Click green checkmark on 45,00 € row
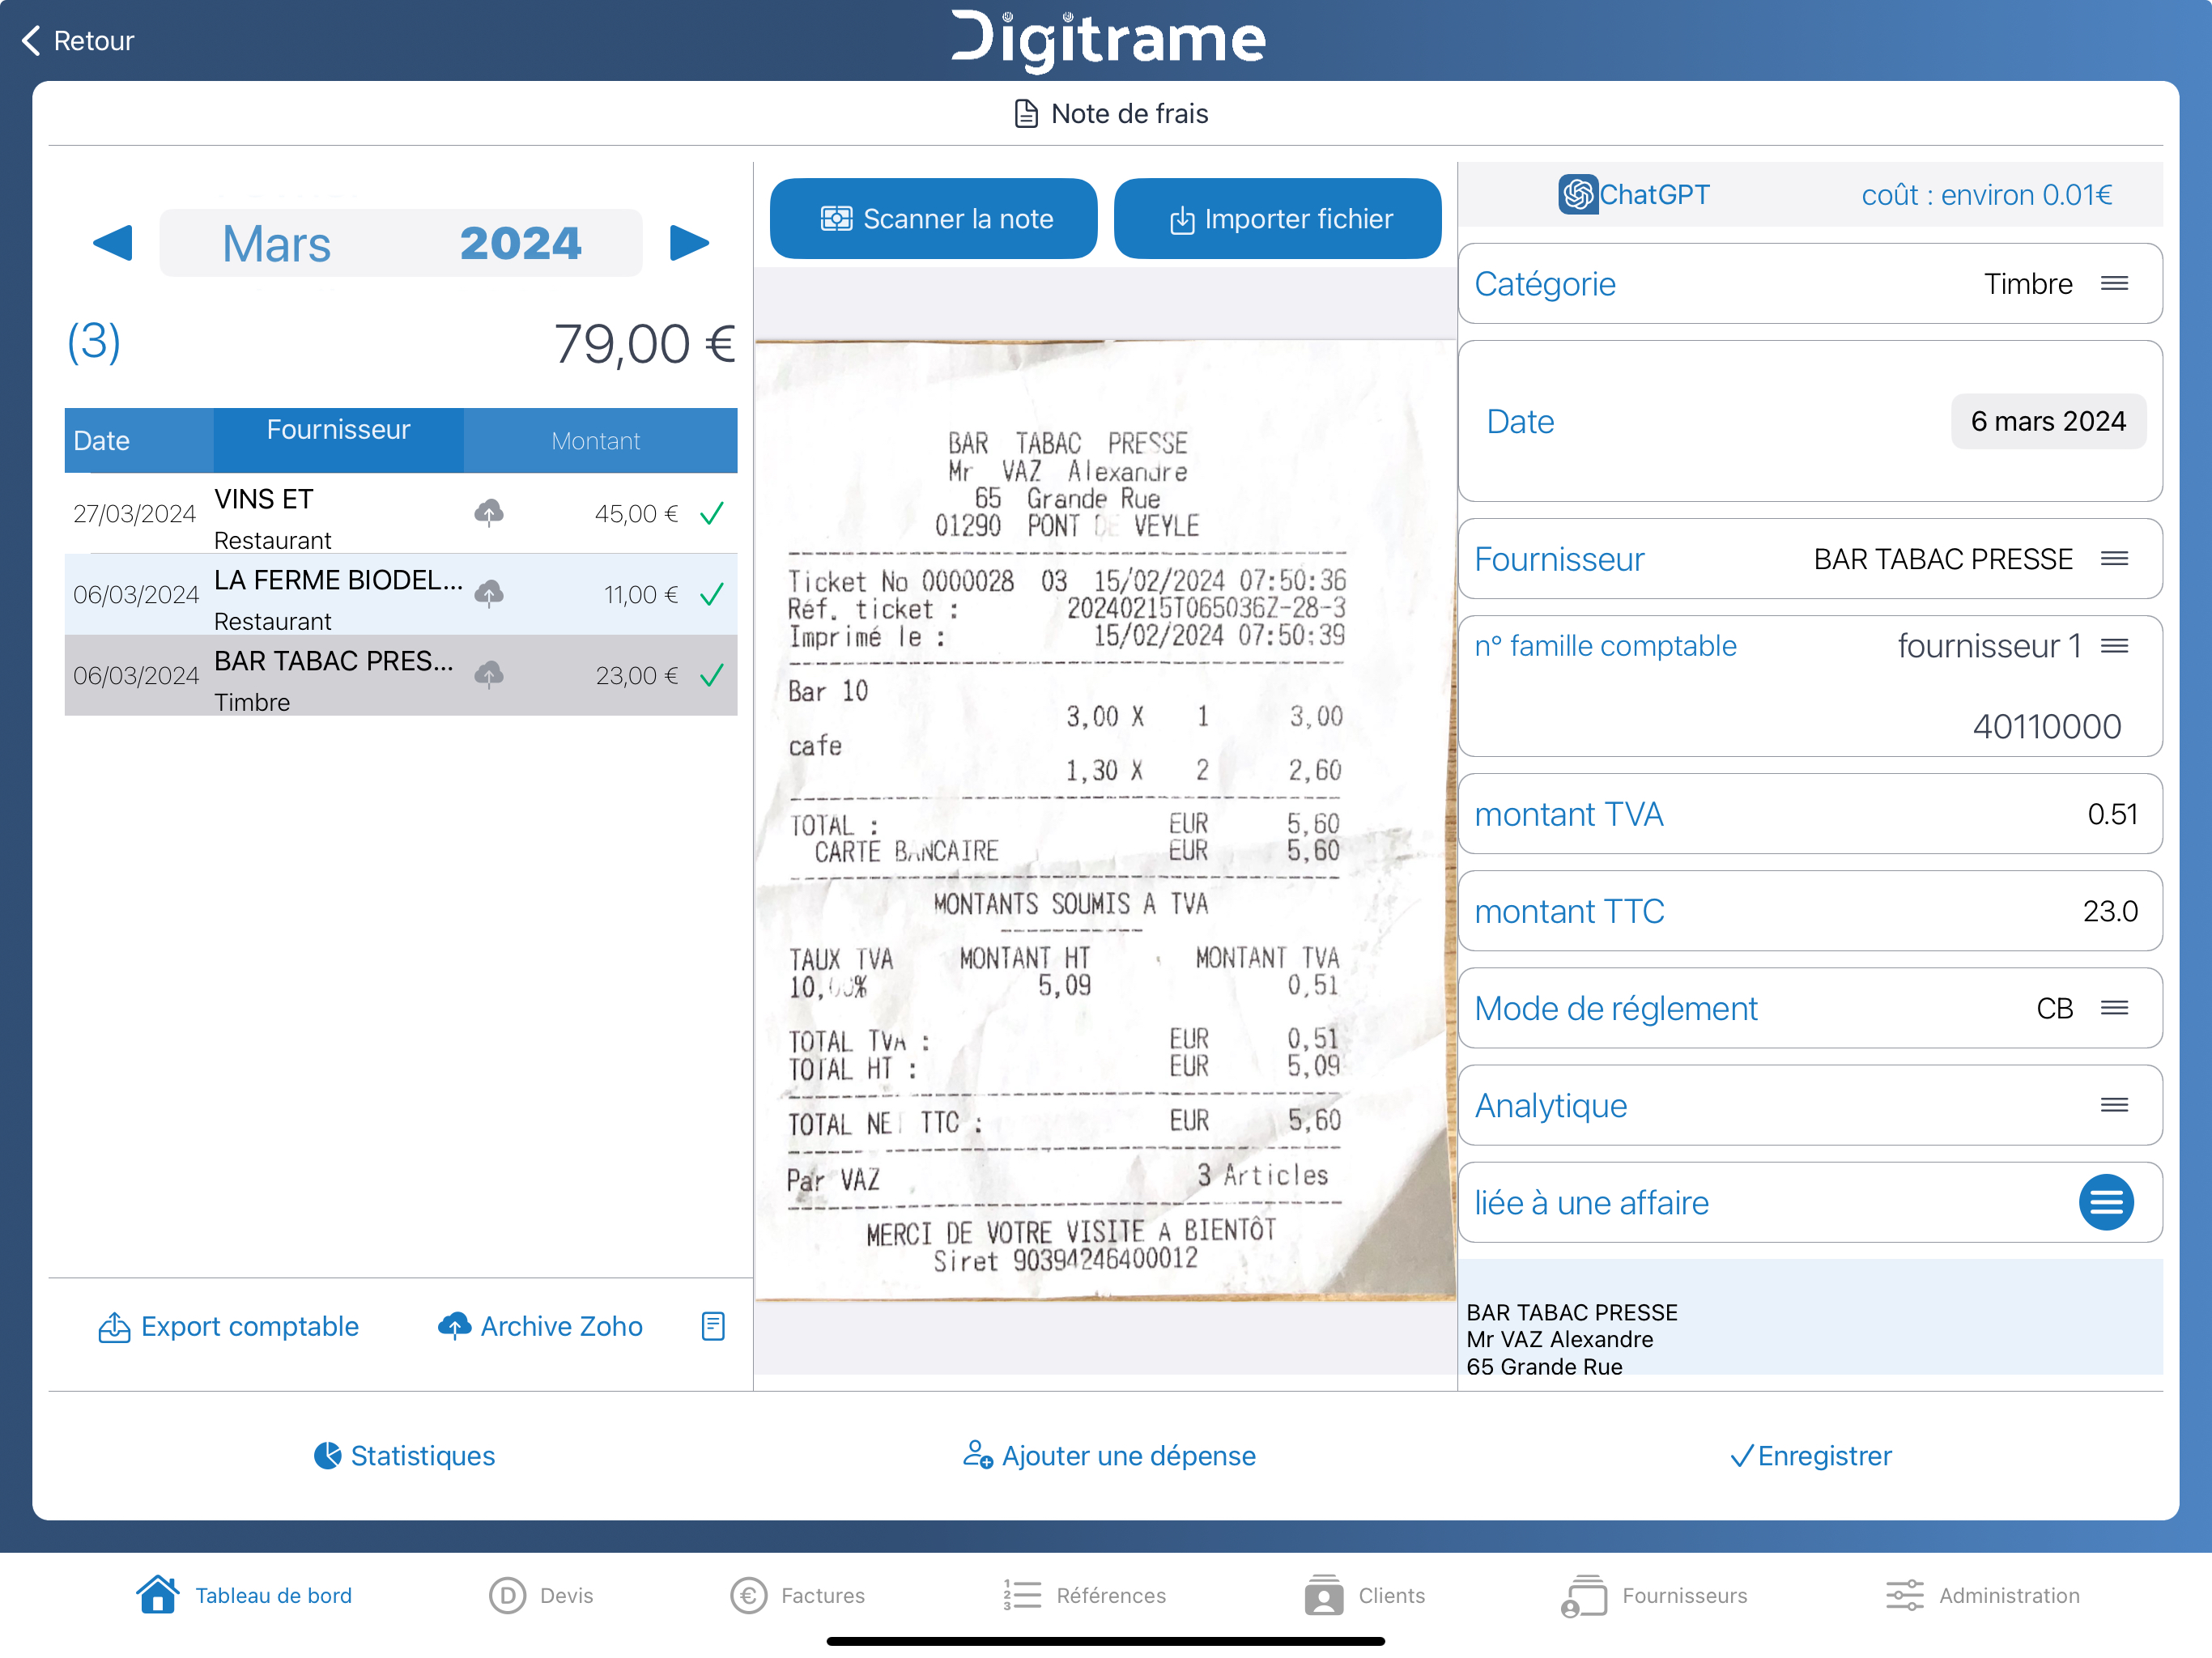 712,514
